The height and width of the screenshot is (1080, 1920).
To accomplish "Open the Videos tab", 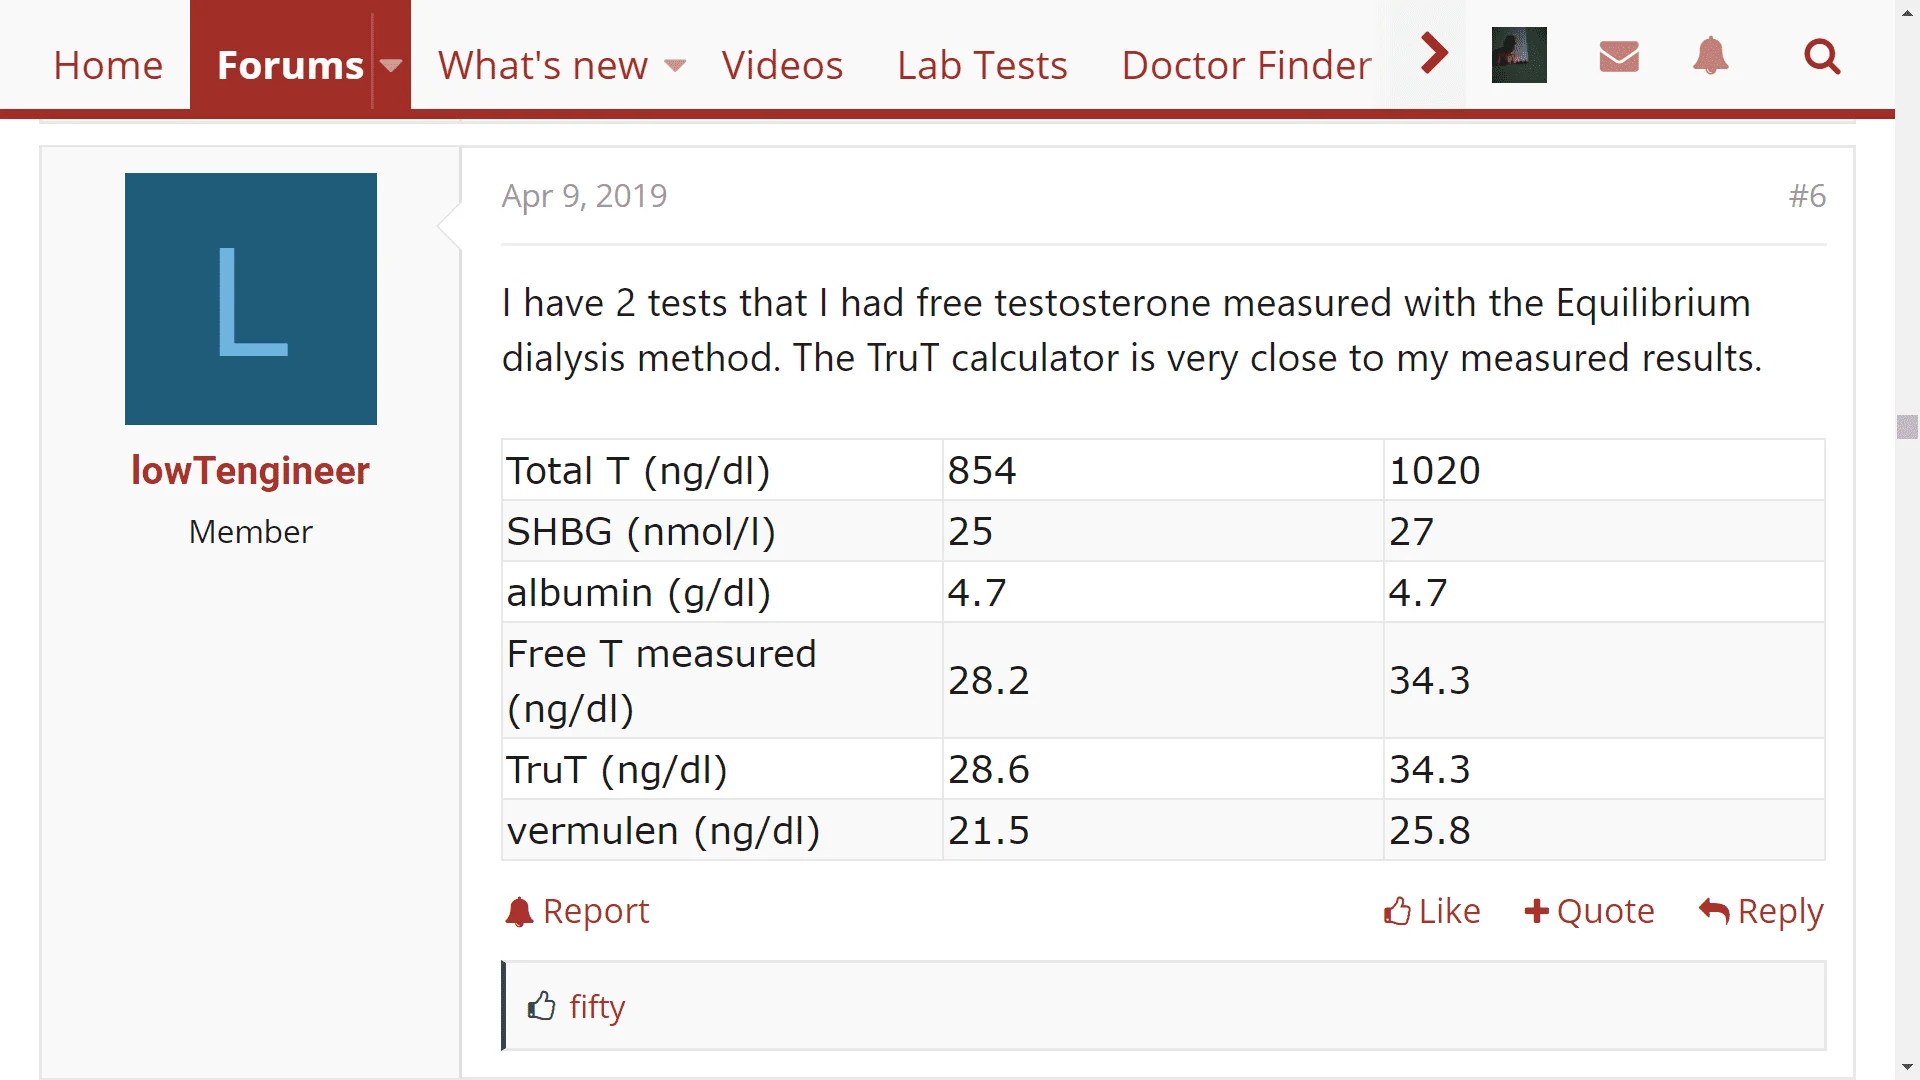I will point(782,66).
